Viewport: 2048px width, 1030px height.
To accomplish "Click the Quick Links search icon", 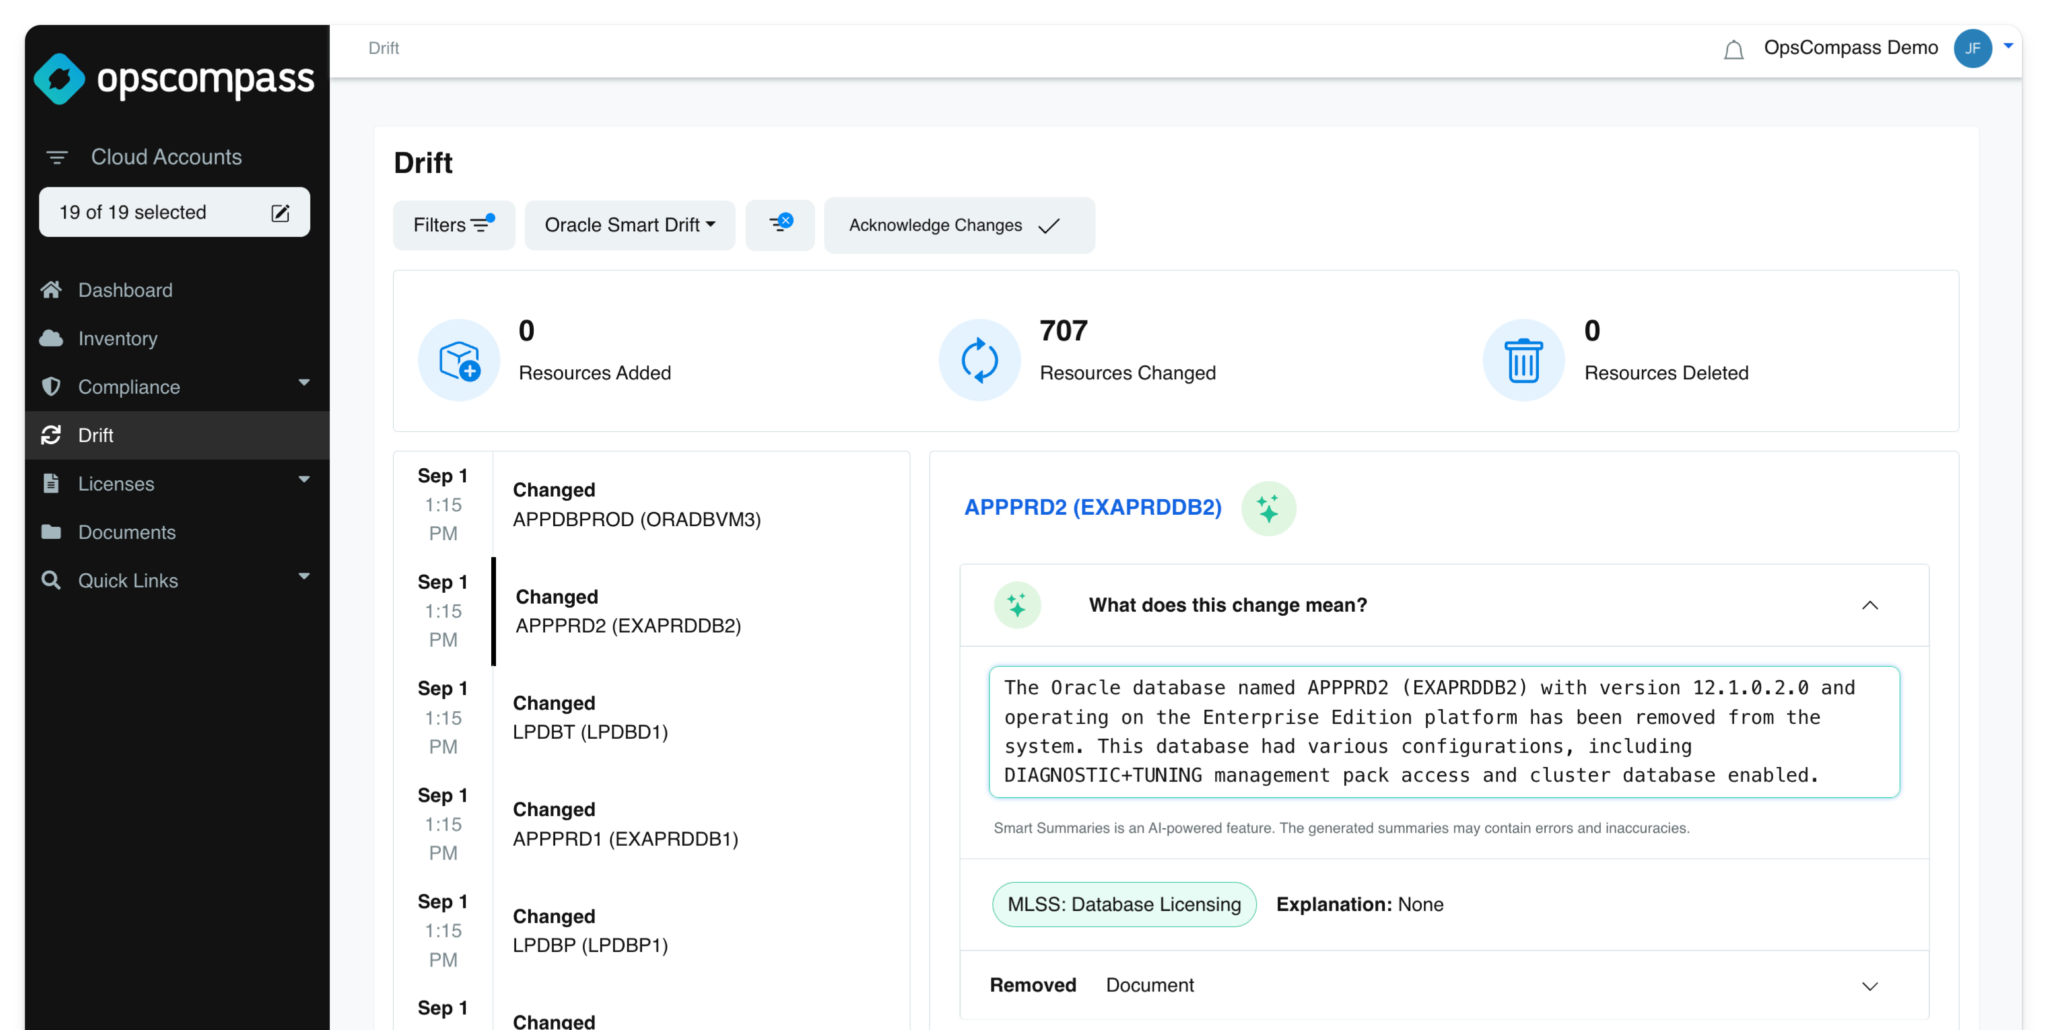I will click(x=51, y=580).
